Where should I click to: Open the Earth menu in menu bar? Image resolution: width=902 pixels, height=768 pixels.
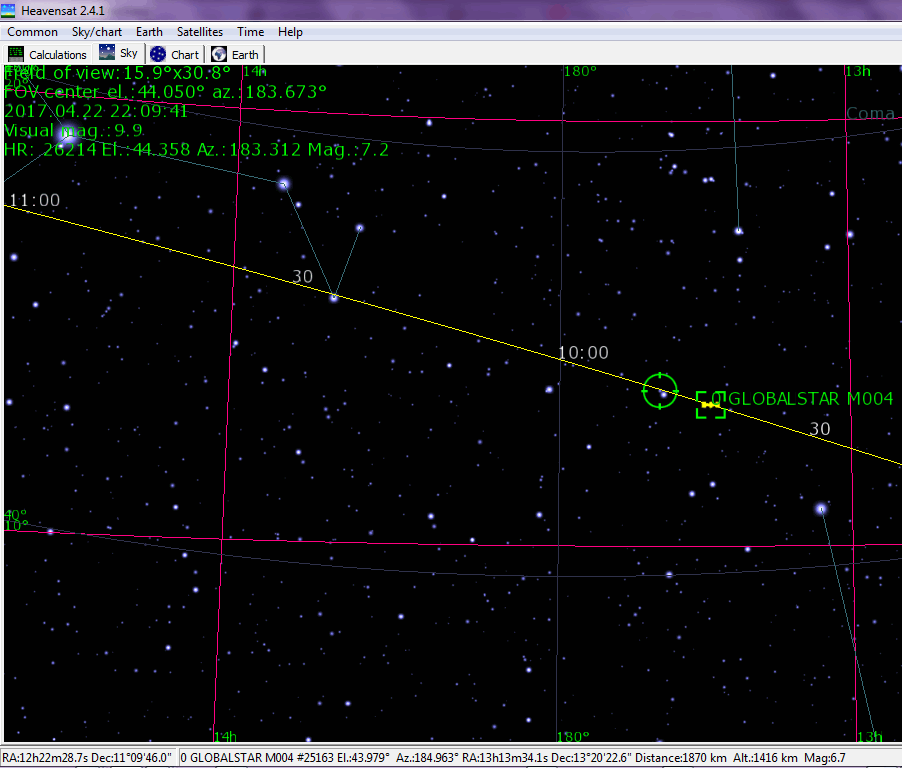[x=149, y=32]
